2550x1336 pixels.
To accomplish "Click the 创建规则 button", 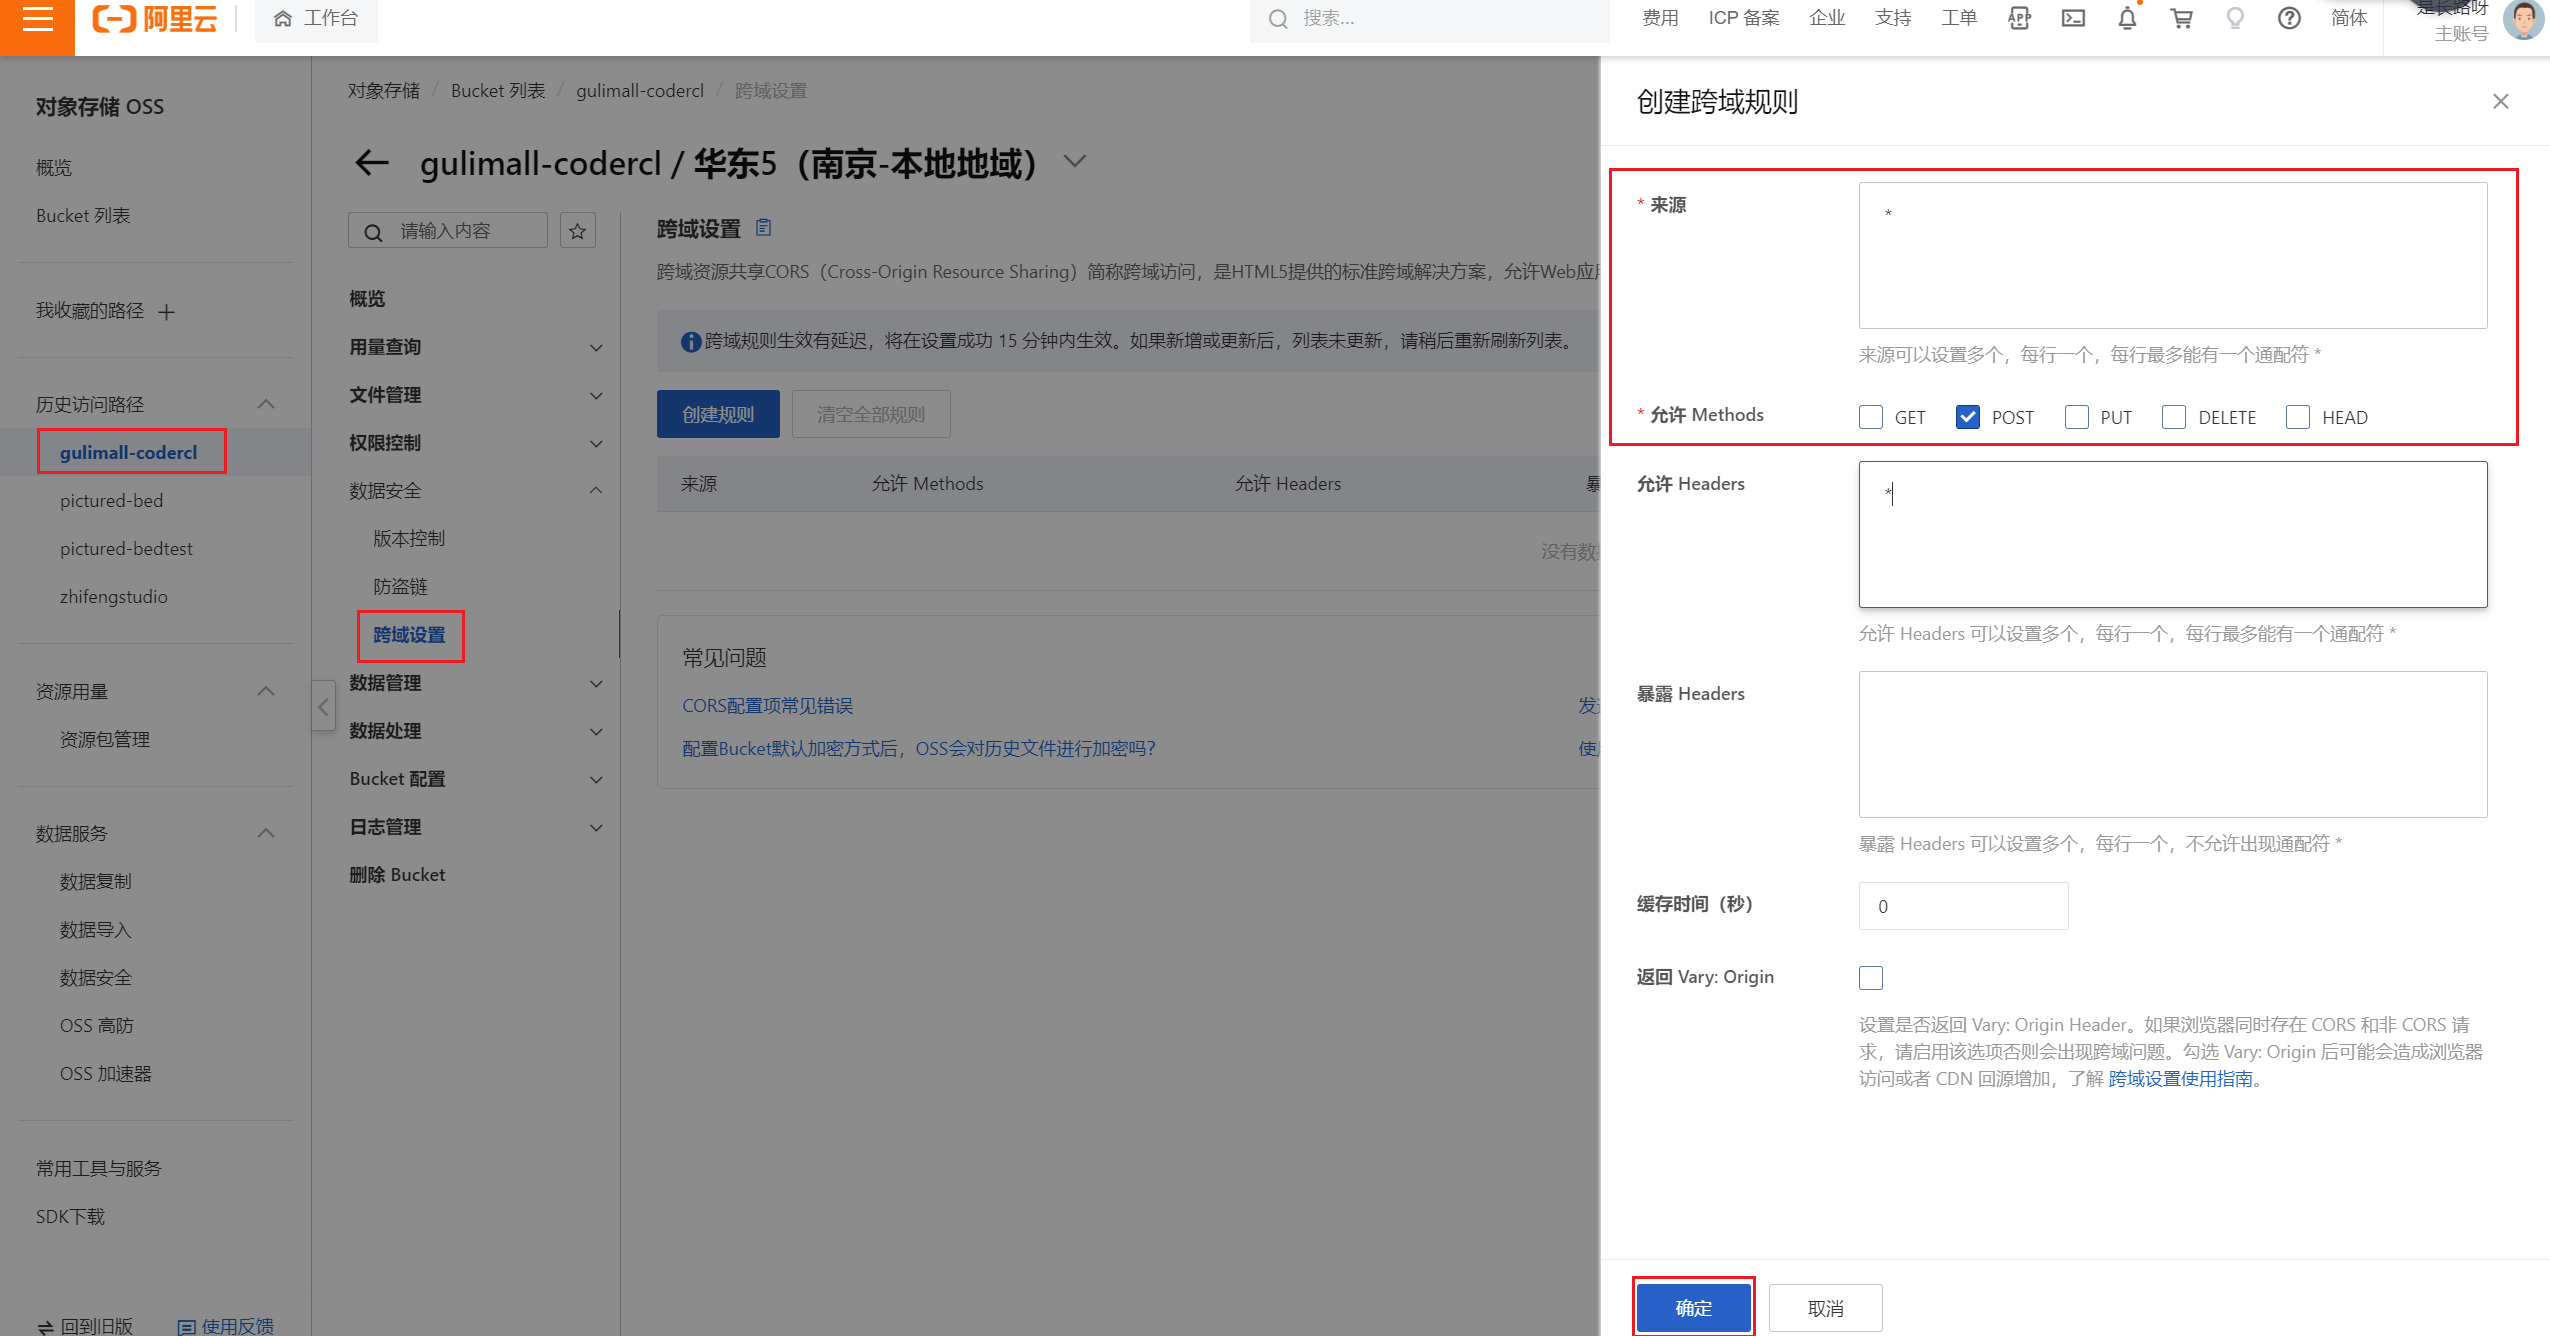I will (718, 414).
